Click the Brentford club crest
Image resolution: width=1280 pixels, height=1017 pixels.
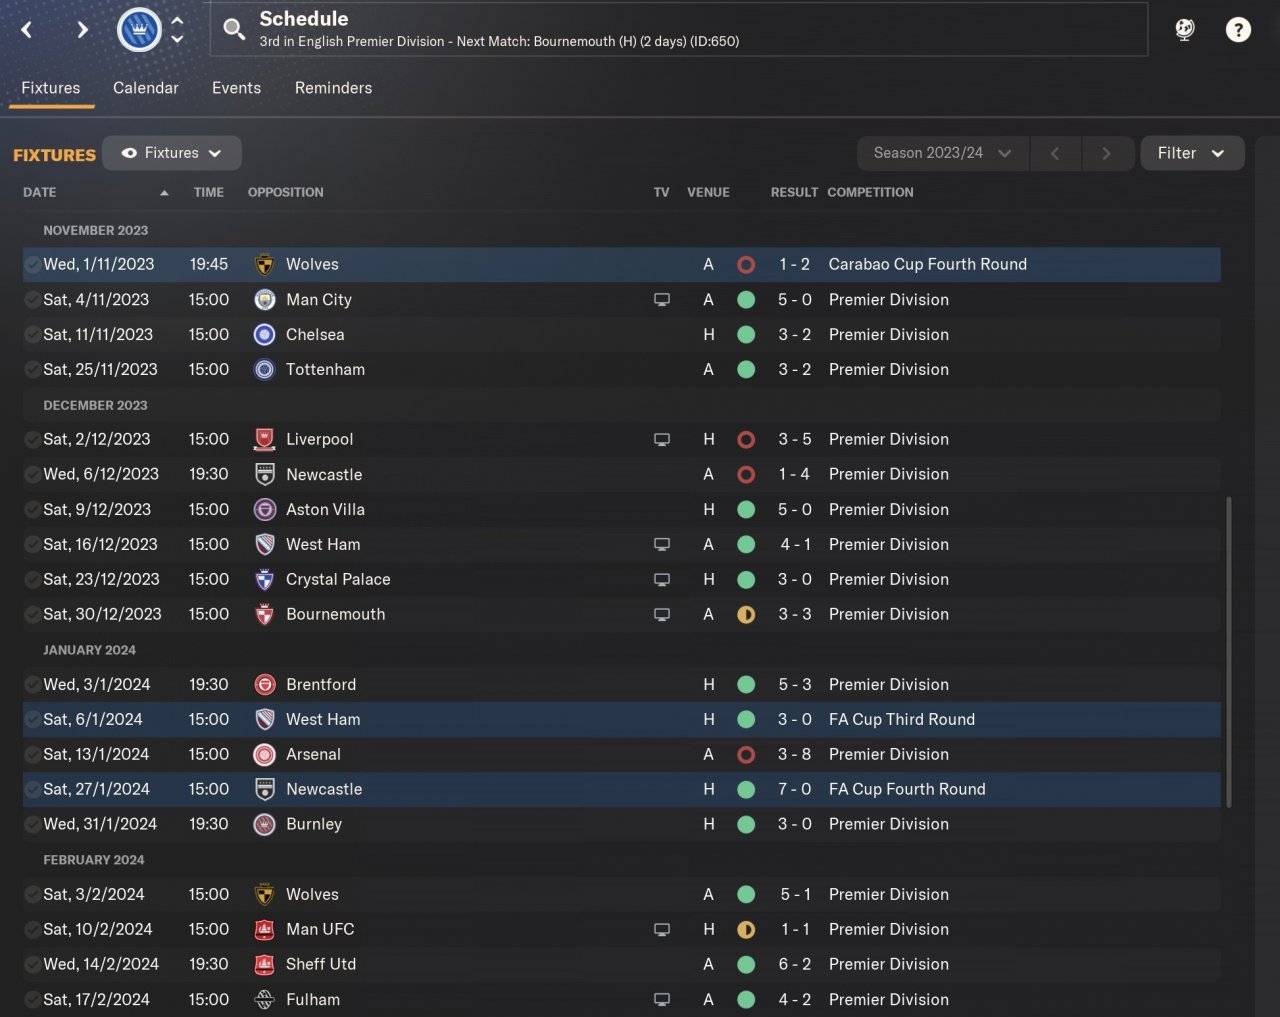tap(265, 684)
